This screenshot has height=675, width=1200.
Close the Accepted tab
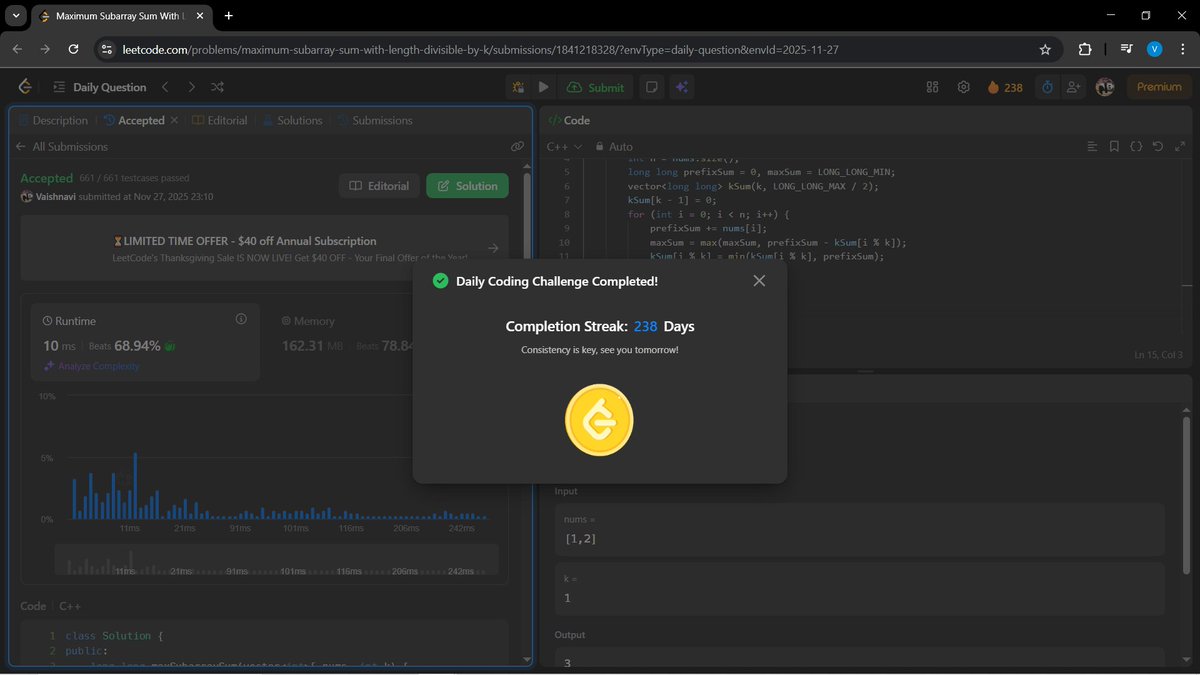point(174,120)
